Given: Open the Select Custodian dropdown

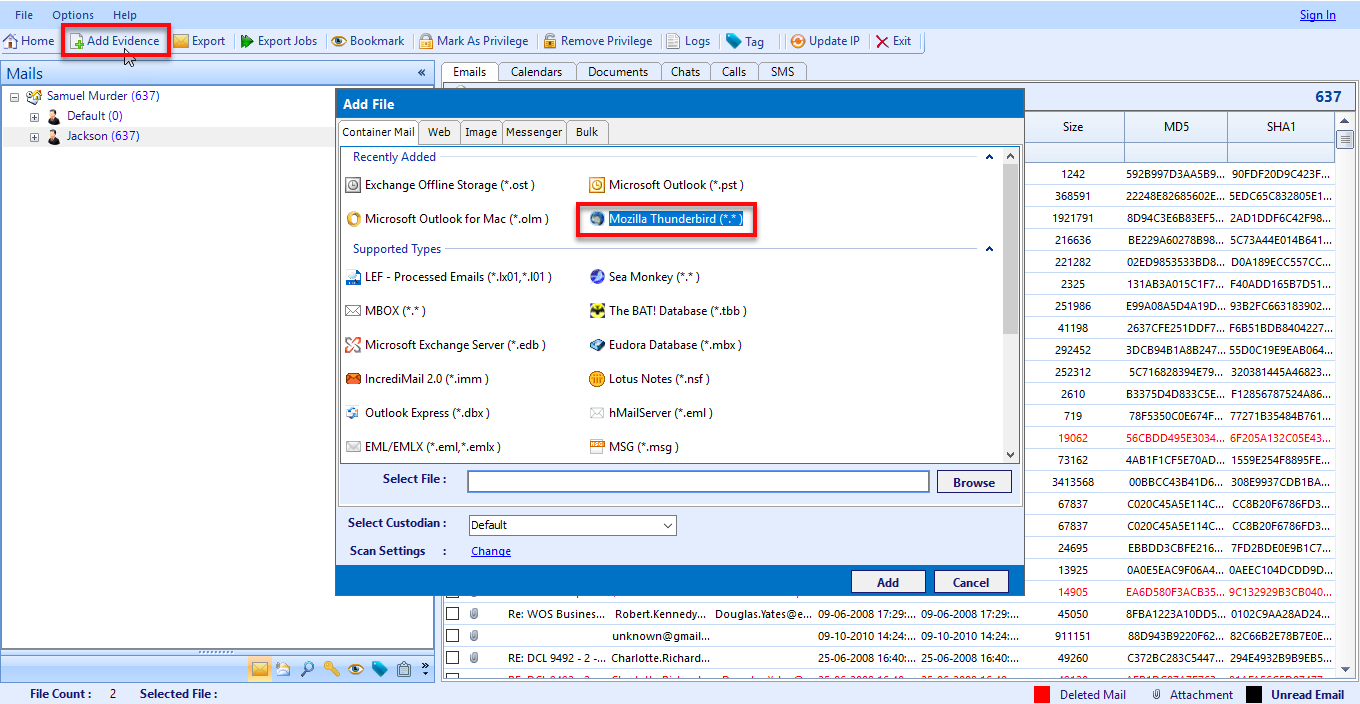Looking at the screenshot, I should [x=573, y=525].
